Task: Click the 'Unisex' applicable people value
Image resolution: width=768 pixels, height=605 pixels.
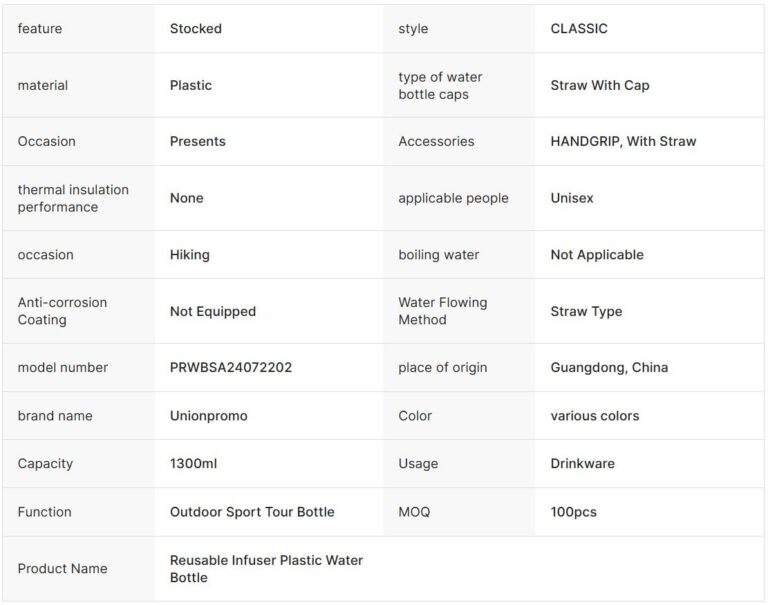Action: click(572, 198)
